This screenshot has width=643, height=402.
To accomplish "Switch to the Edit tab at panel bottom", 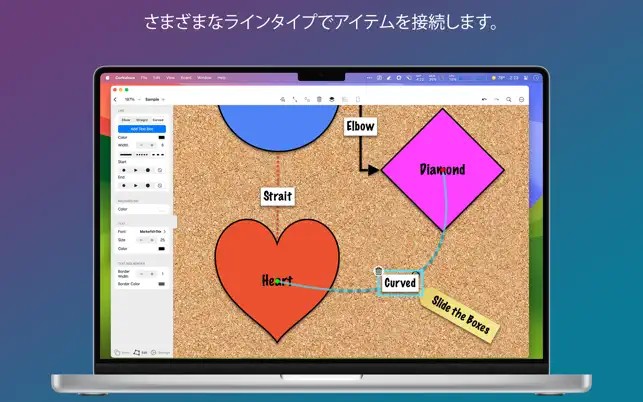I will (140, 352).
